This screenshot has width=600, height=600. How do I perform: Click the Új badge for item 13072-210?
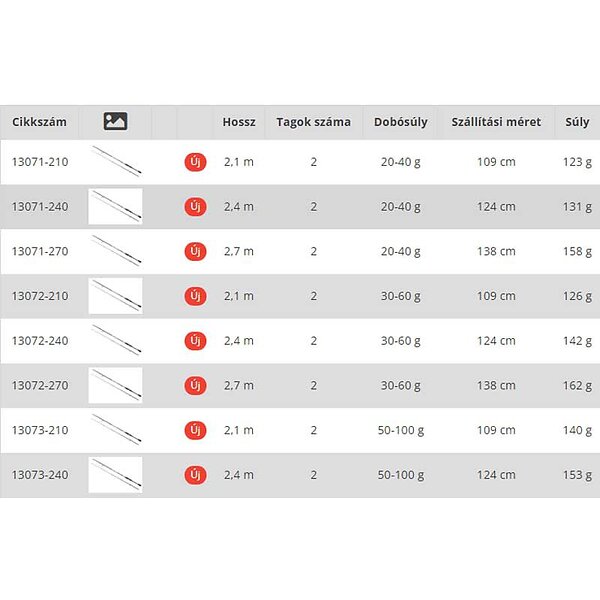194,296
